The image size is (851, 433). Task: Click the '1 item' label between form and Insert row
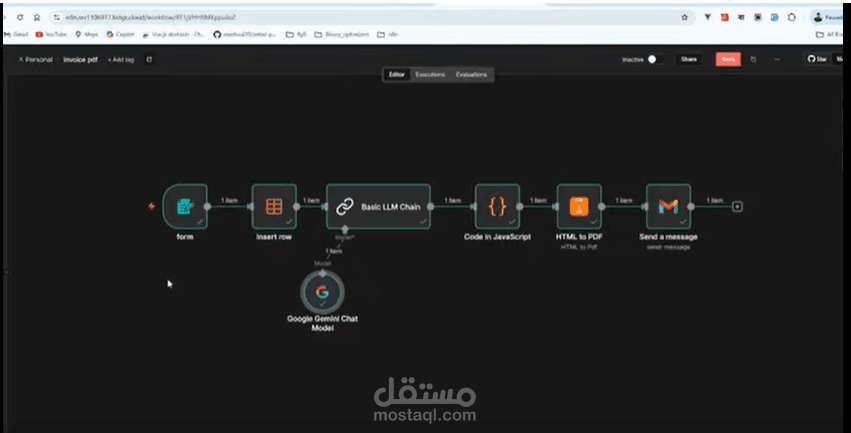pos(229,200)
